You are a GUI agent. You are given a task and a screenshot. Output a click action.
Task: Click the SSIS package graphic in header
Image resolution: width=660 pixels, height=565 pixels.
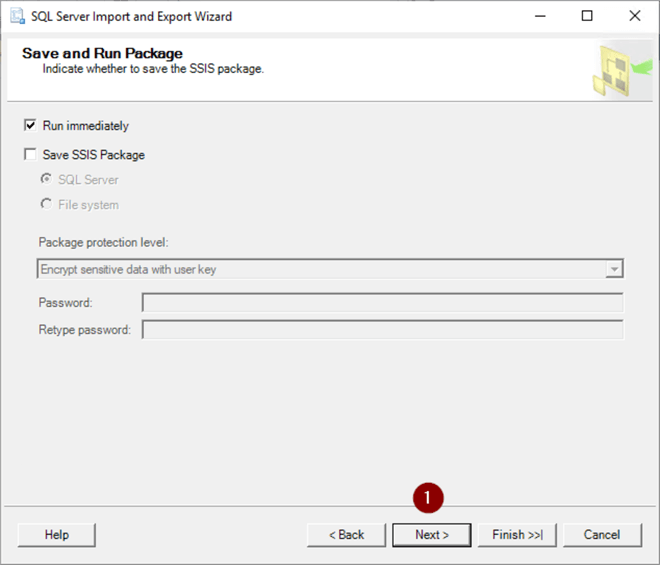click(x=623, y=71)
